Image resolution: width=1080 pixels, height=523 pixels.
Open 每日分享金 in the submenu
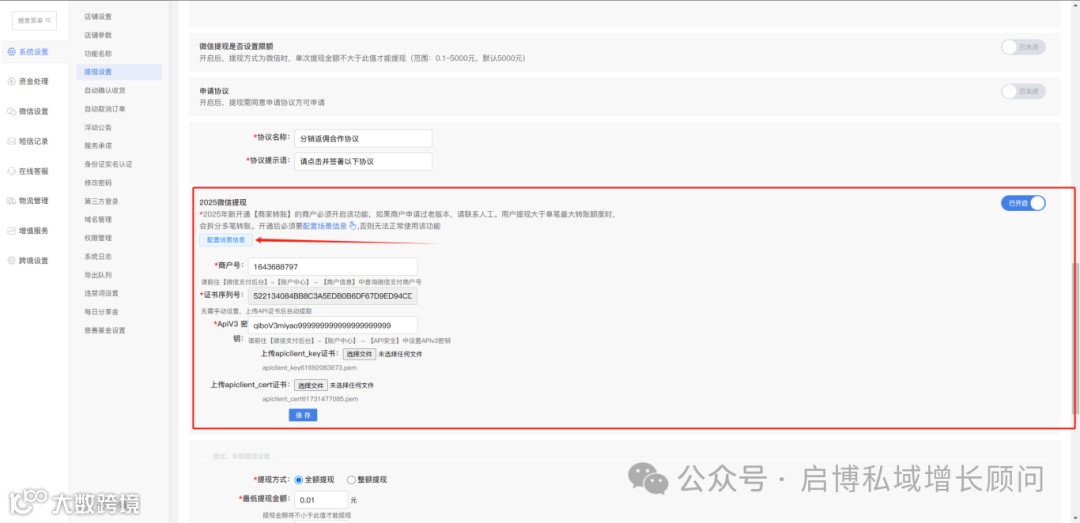pyautogui.click(x=101, y=311)
